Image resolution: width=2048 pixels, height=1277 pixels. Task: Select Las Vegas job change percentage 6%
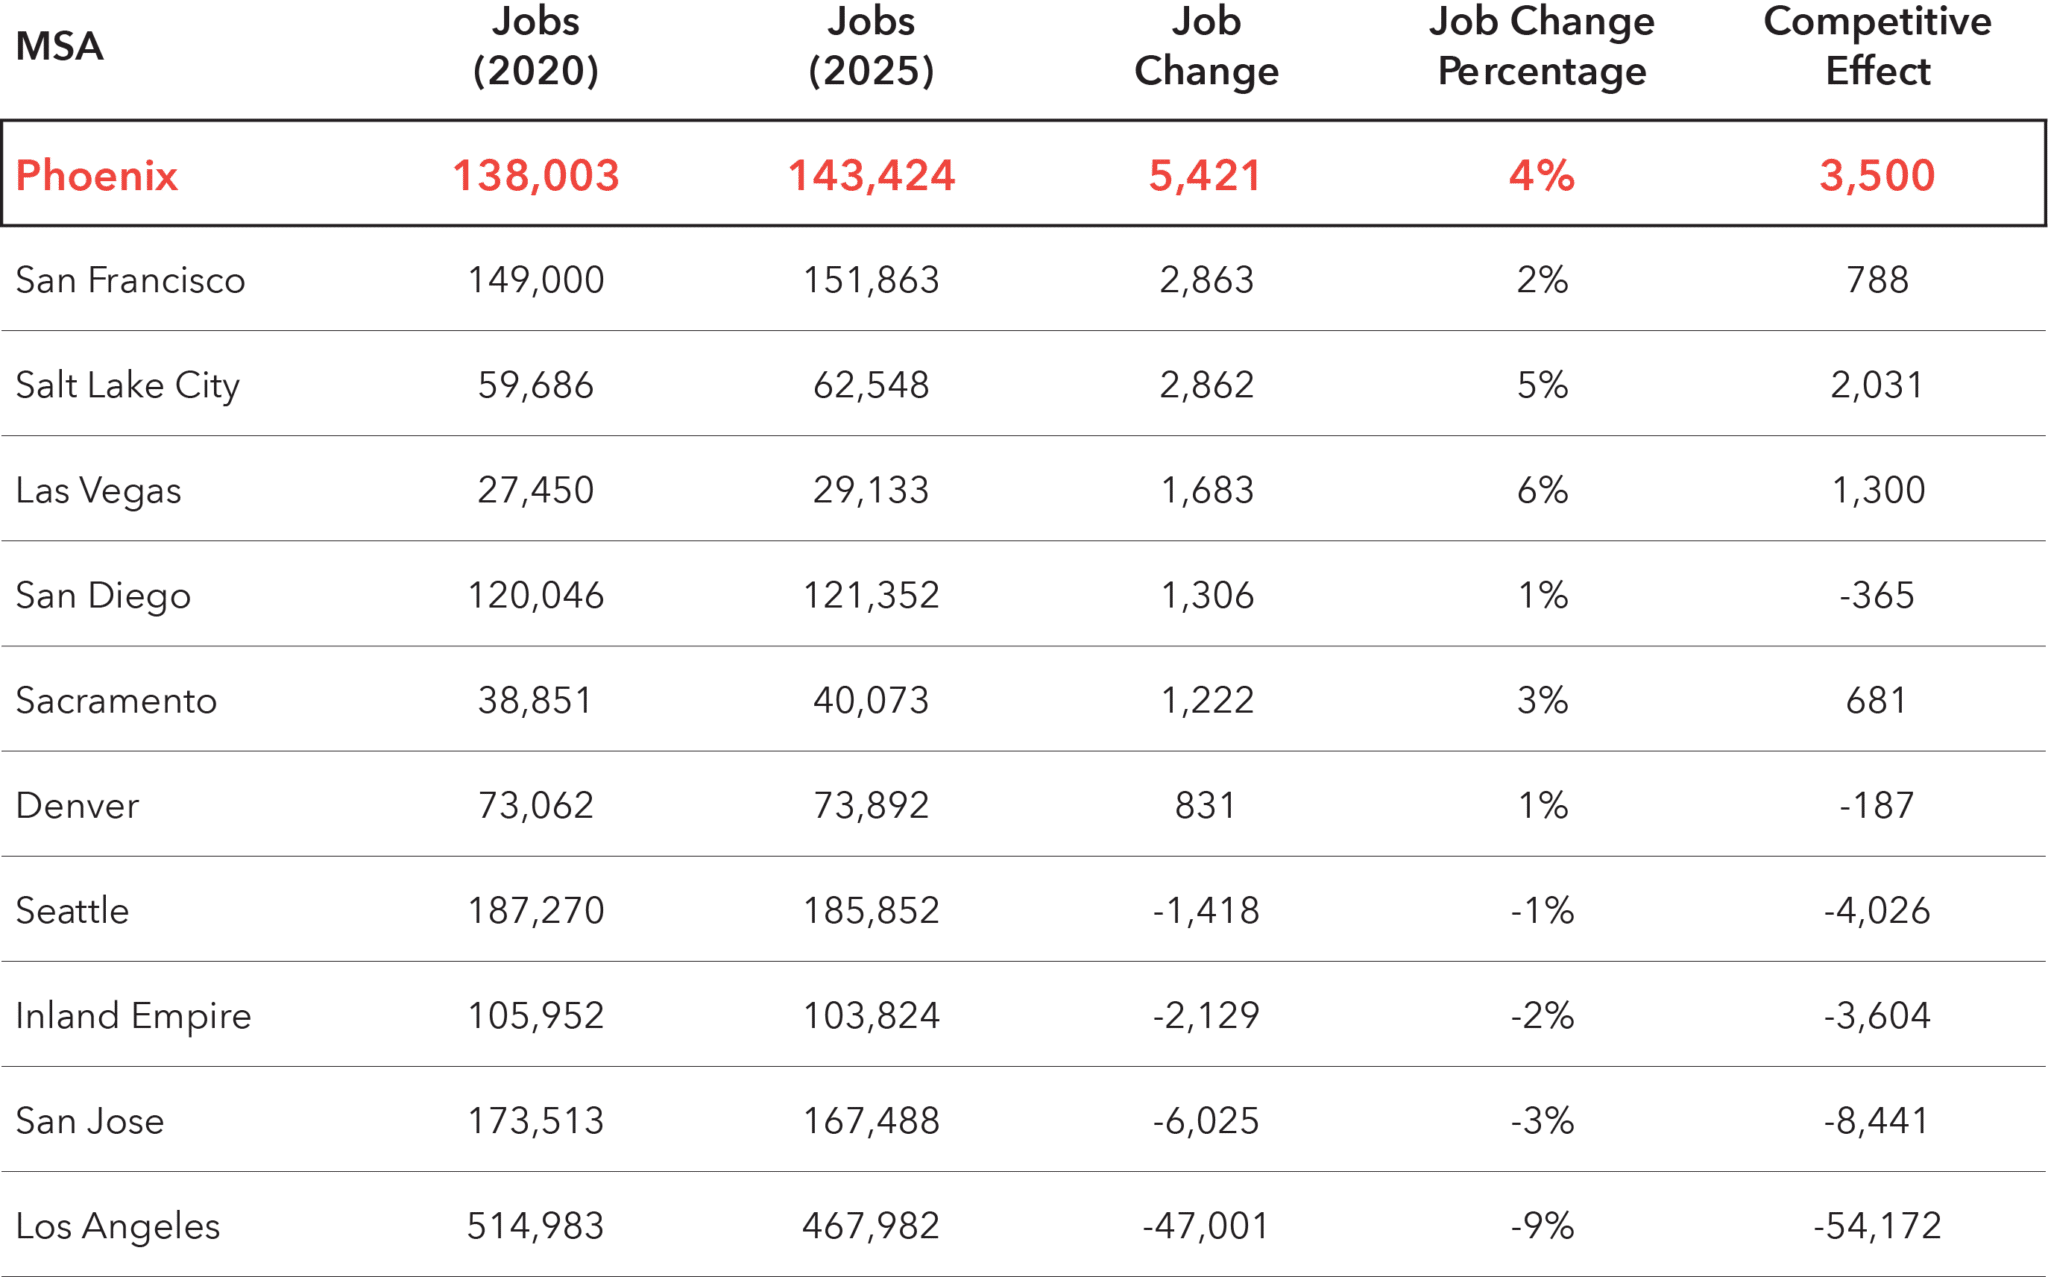coord(1542,490)
